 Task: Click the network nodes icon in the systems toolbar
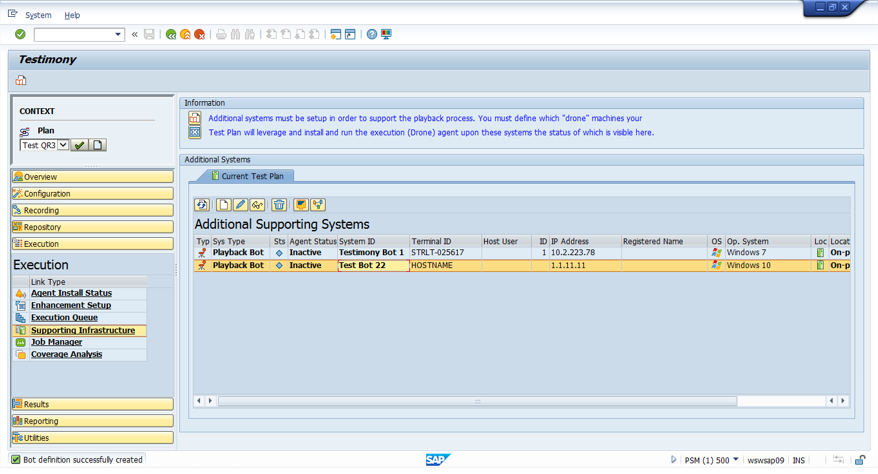(318, 205)
